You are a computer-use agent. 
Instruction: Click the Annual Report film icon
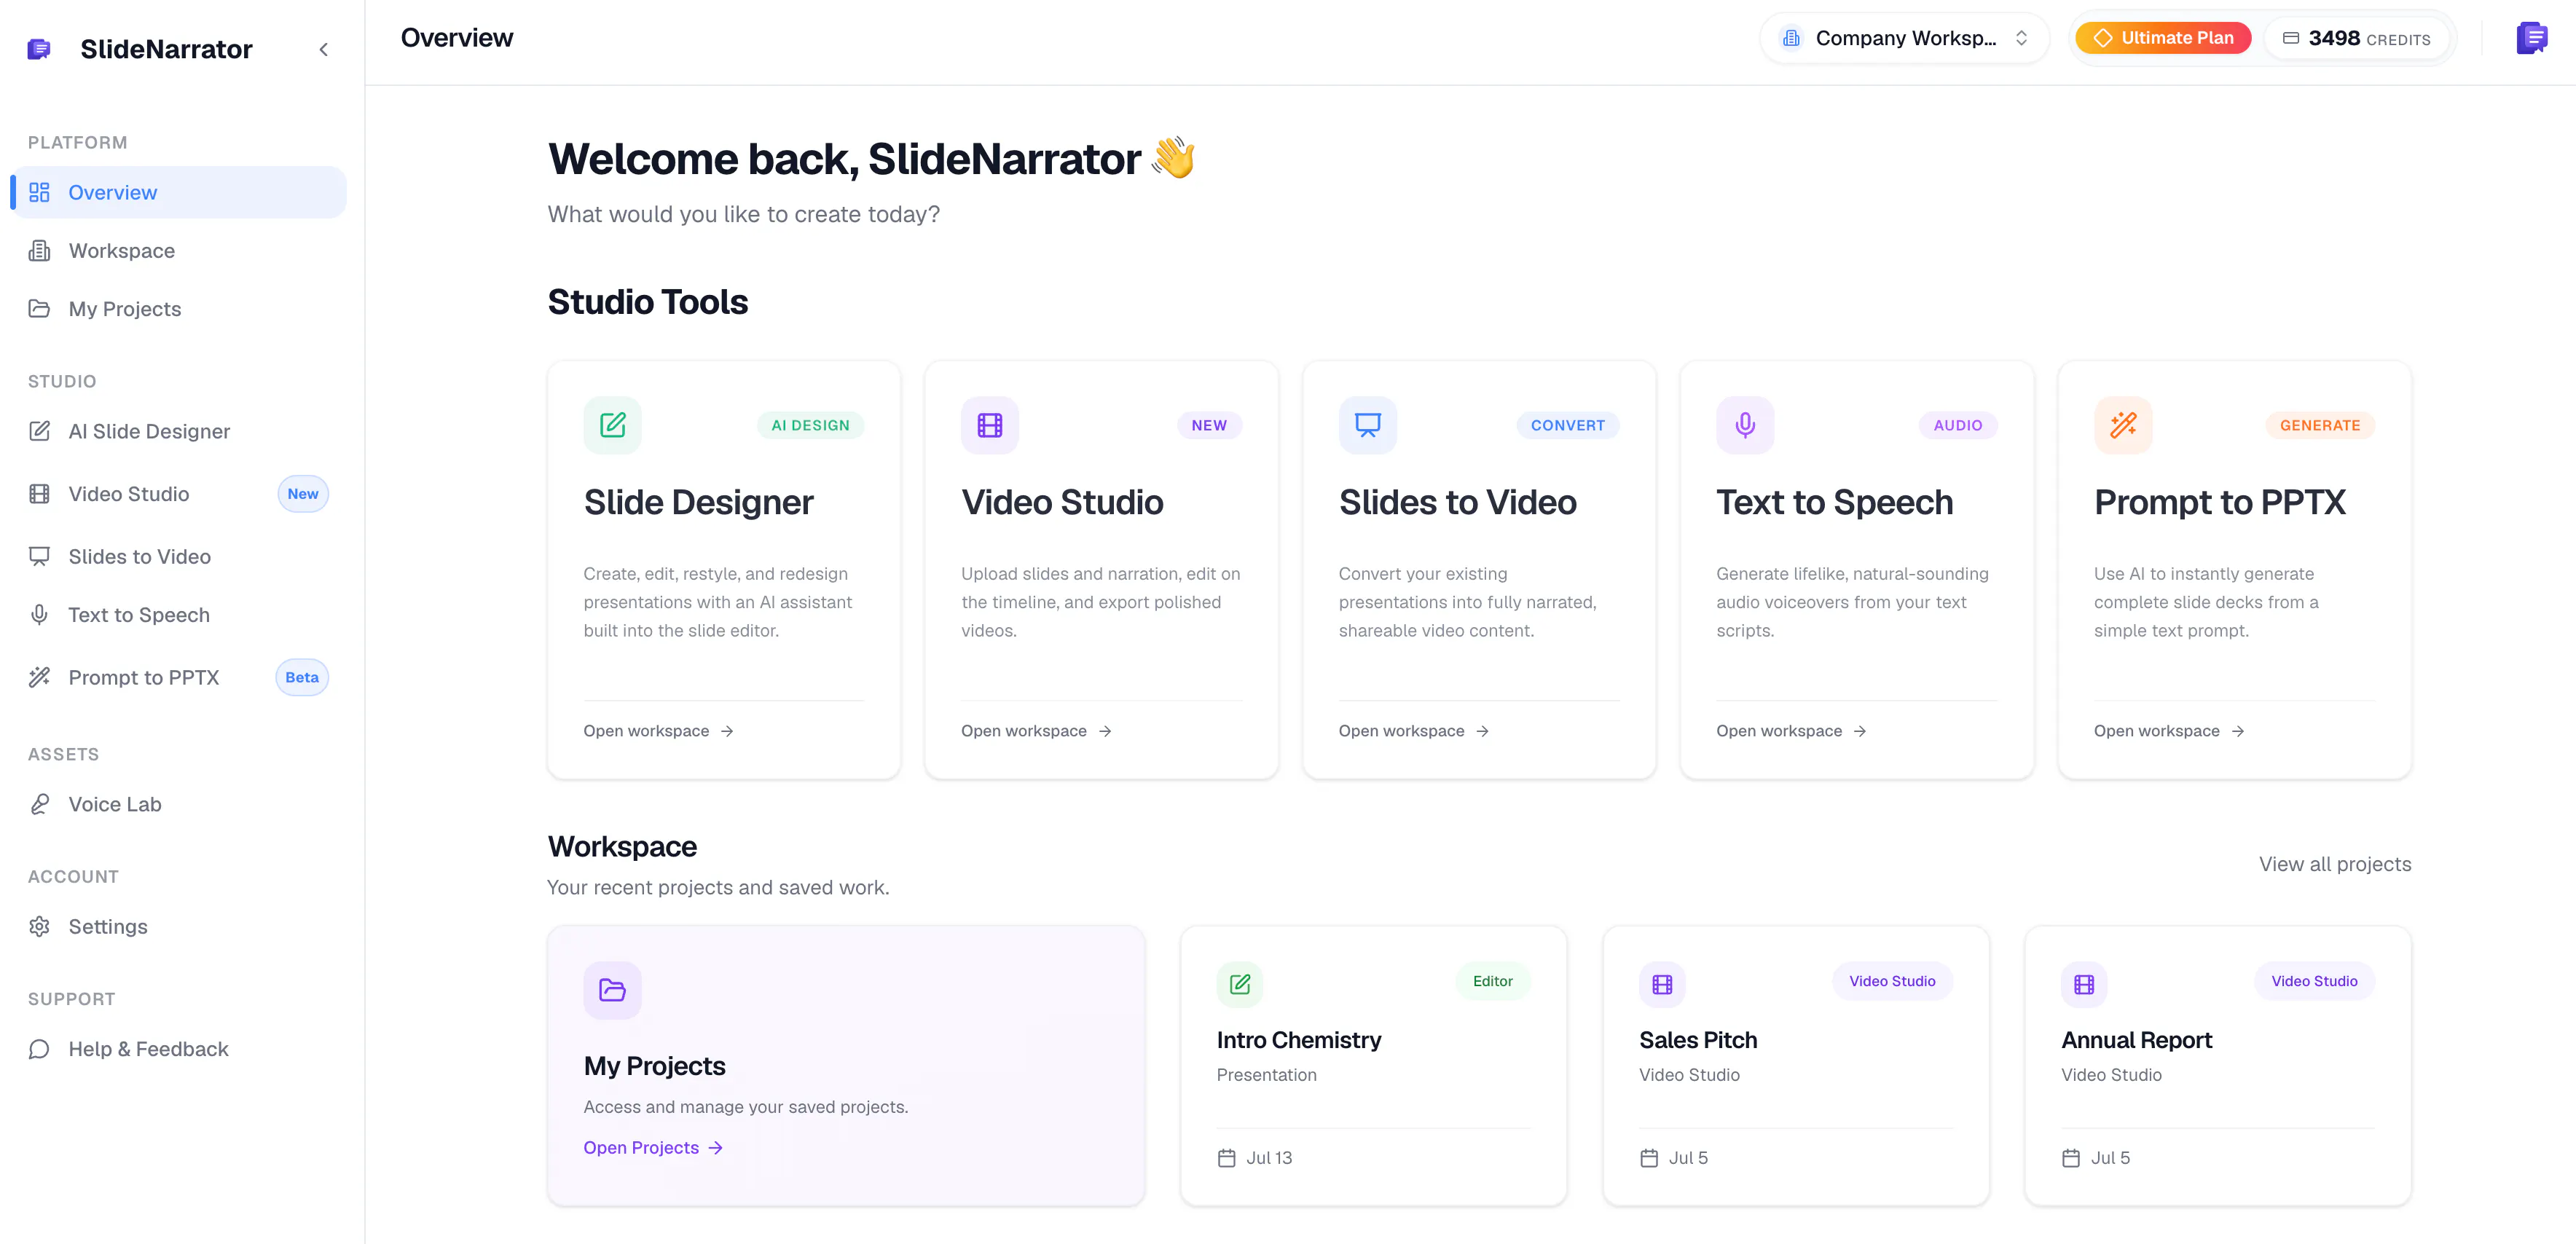2084,985
